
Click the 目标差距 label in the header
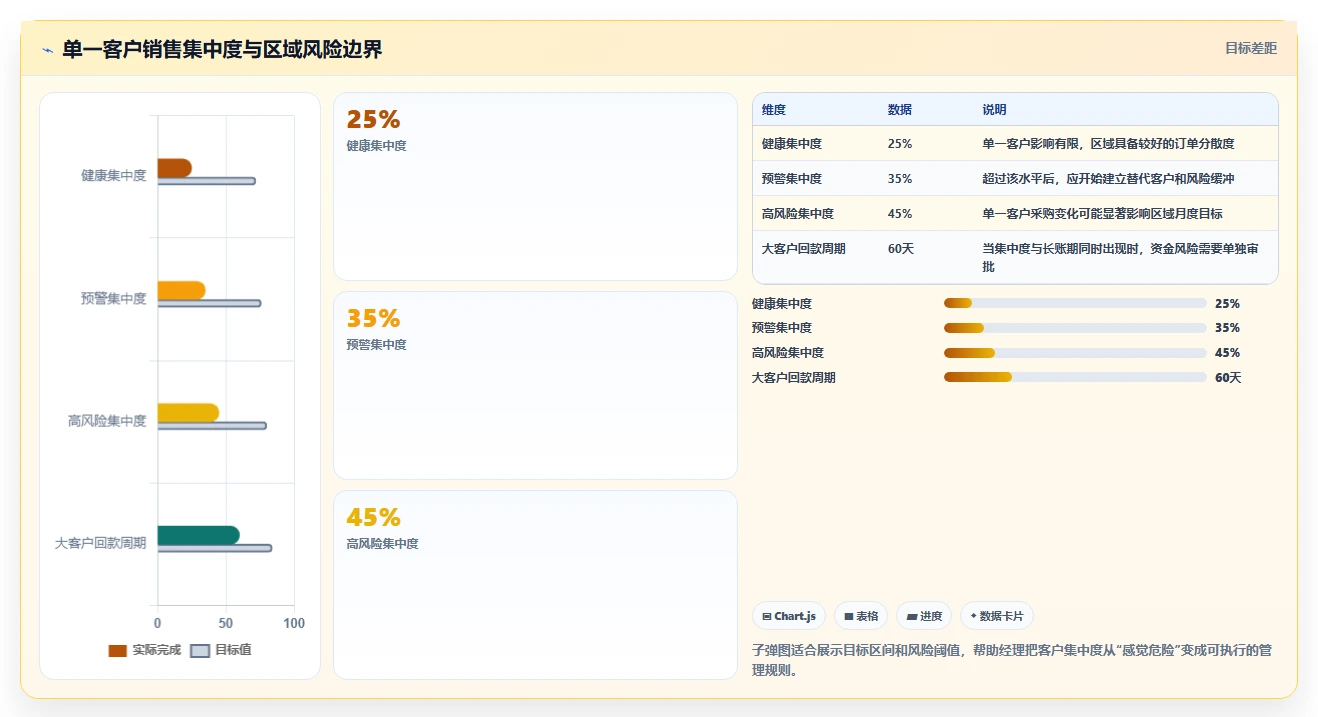coord(1251,48)
